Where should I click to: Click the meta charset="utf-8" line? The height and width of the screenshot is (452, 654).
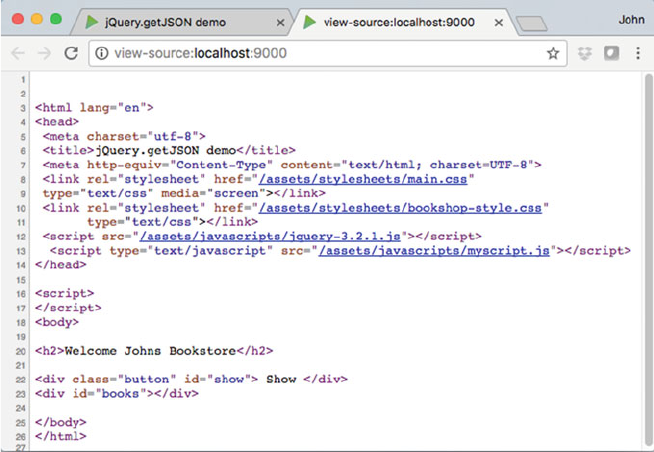point(124,136)
